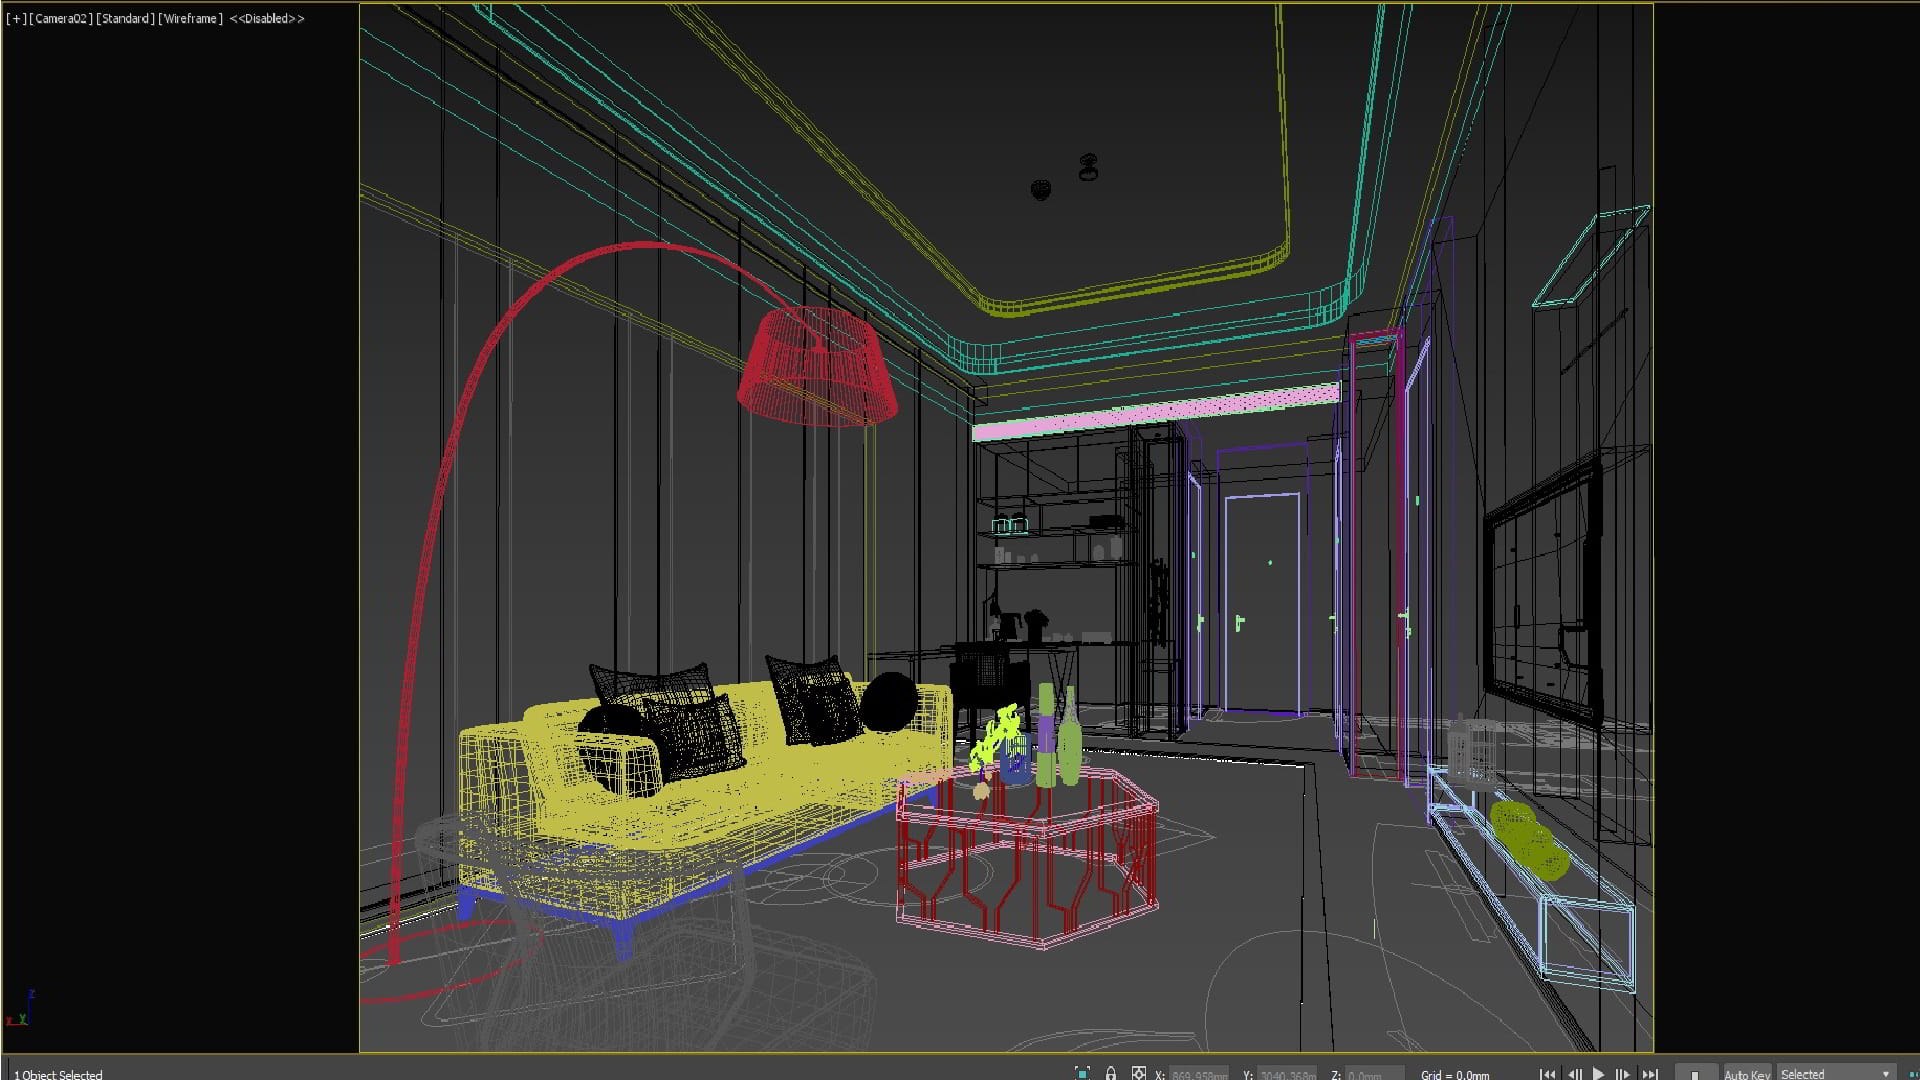Screen dimensions: 1920x1080
Task: Select the green vases on coffee table
Action: click(1057, 736)
